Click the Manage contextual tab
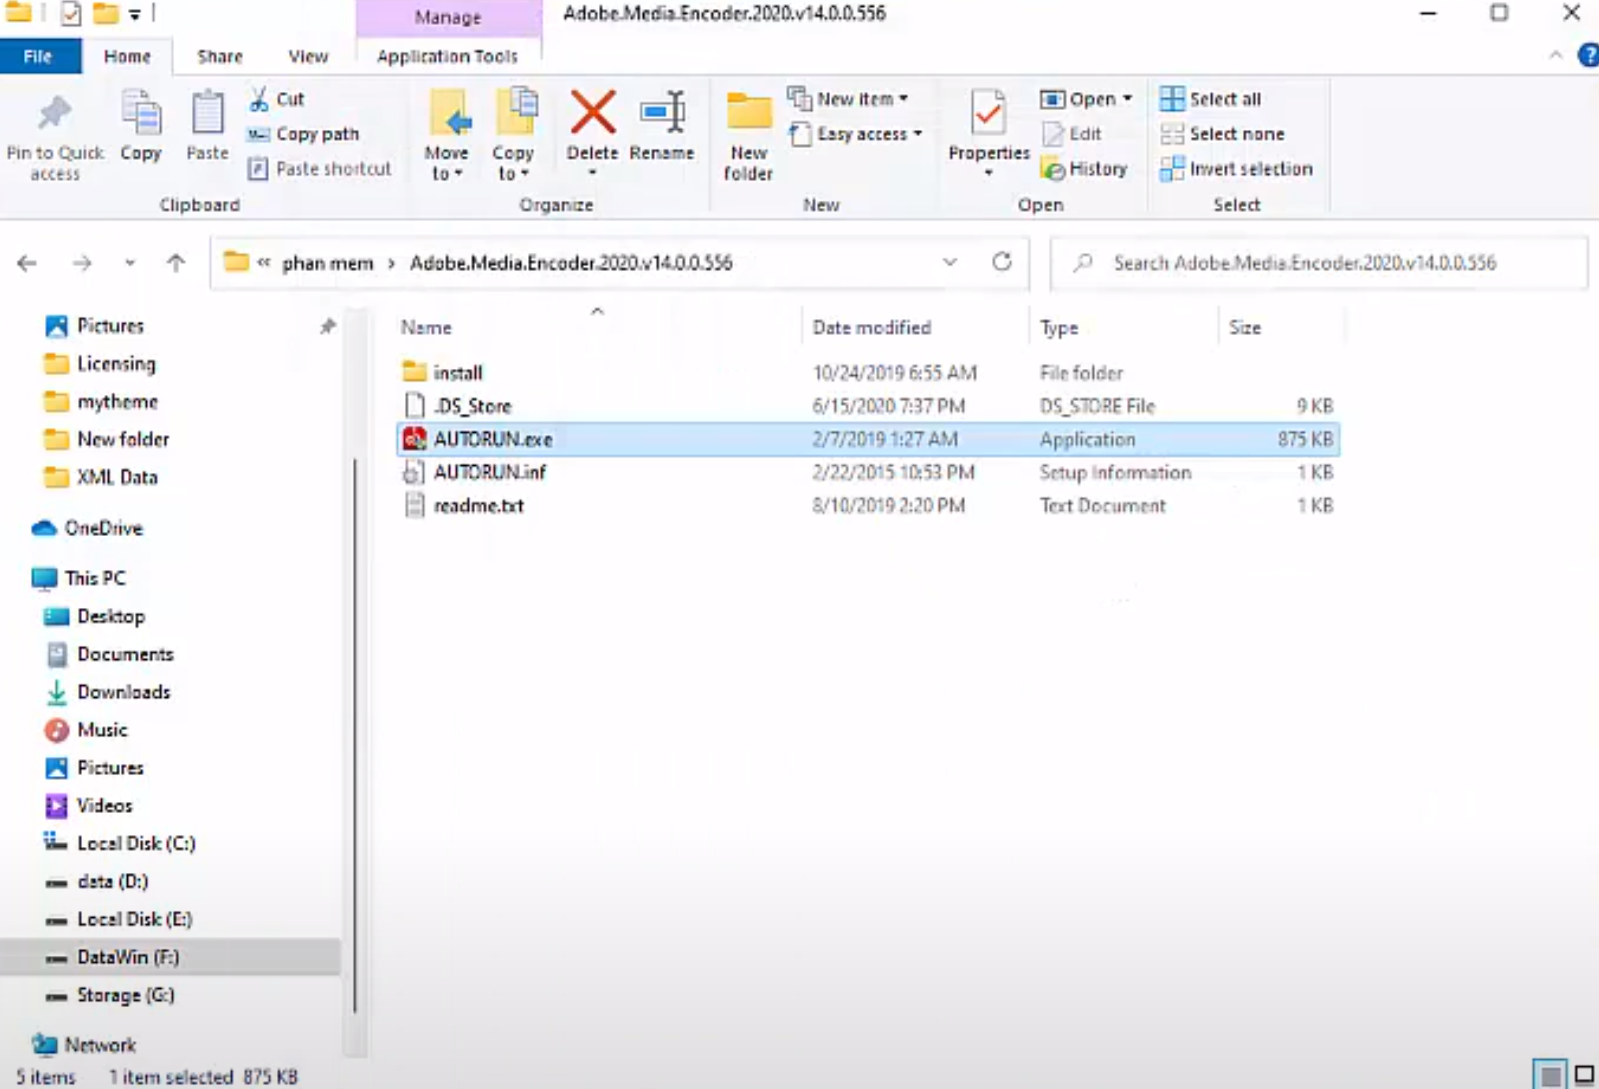The image size is (1599, 1089). point(448,18)
